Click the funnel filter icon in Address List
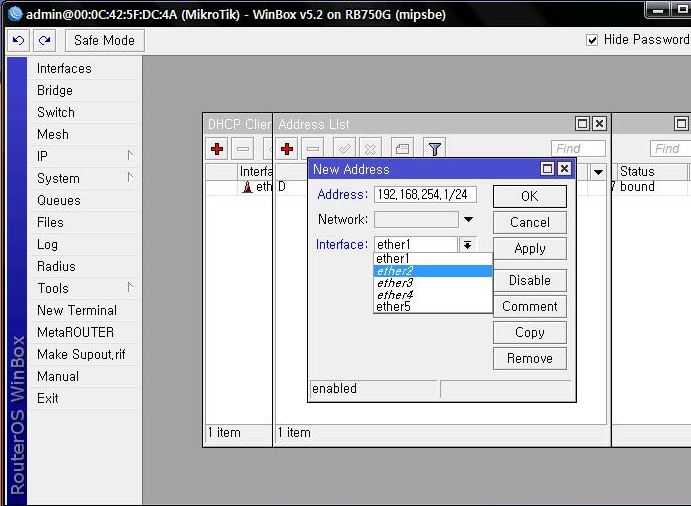 (435, 149)
